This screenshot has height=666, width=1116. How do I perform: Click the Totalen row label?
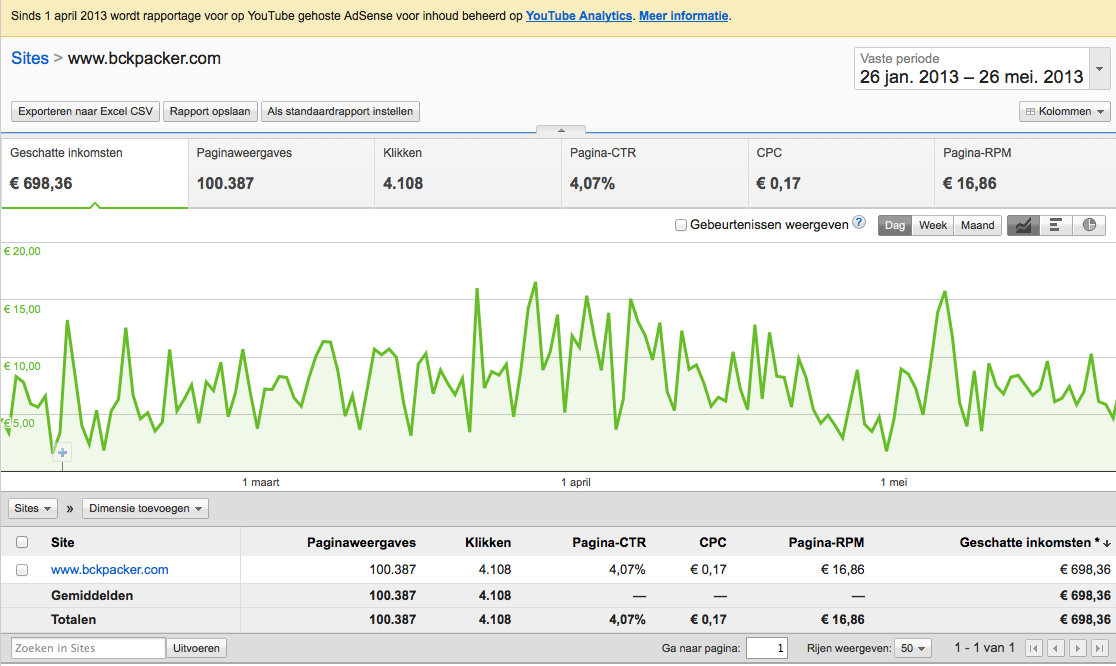pos(73,620)
